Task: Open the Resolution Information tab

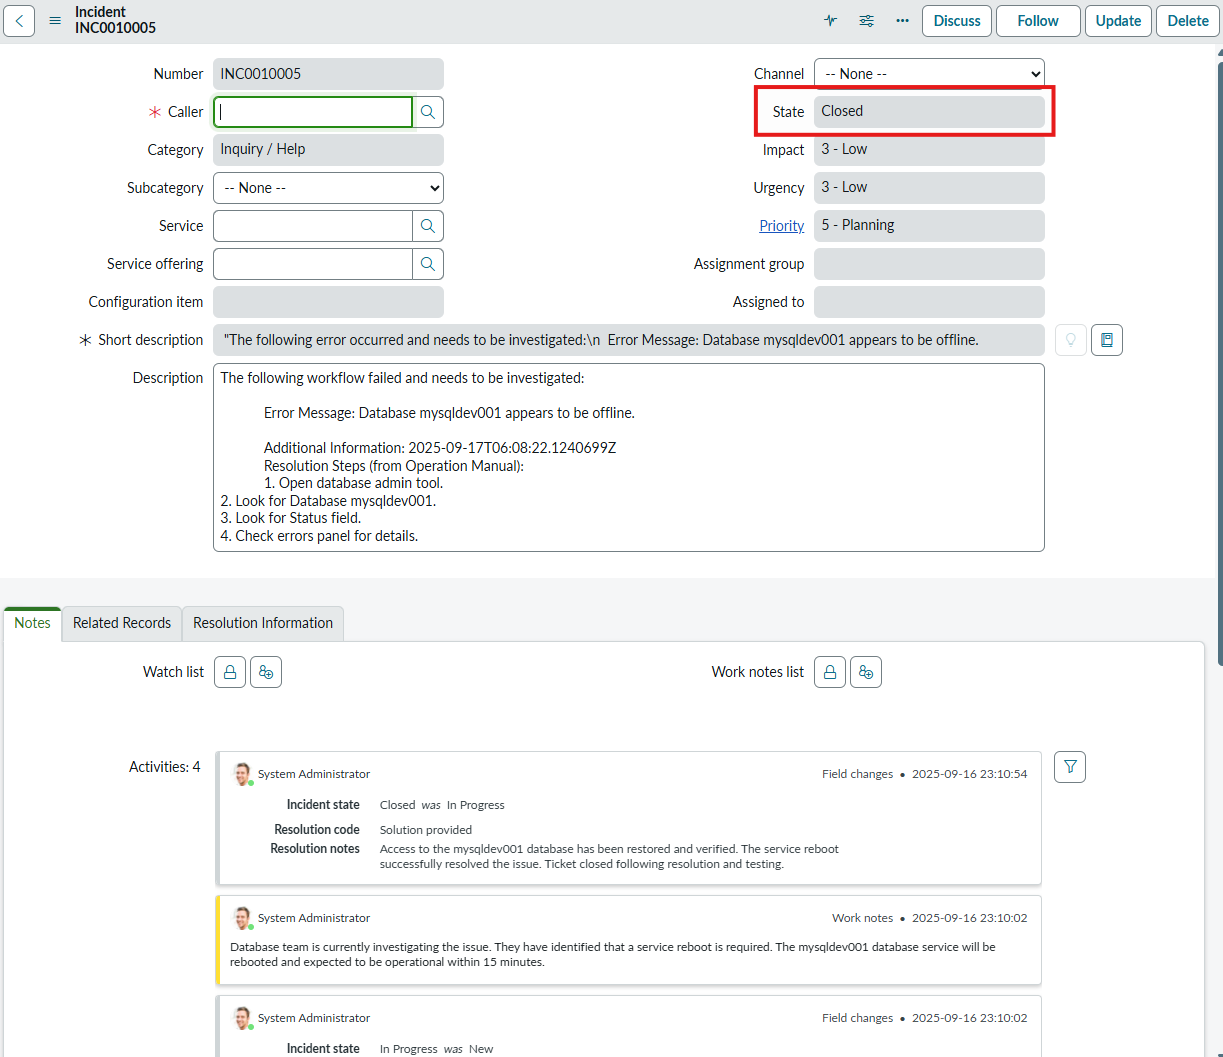Action: pos(262,623)
